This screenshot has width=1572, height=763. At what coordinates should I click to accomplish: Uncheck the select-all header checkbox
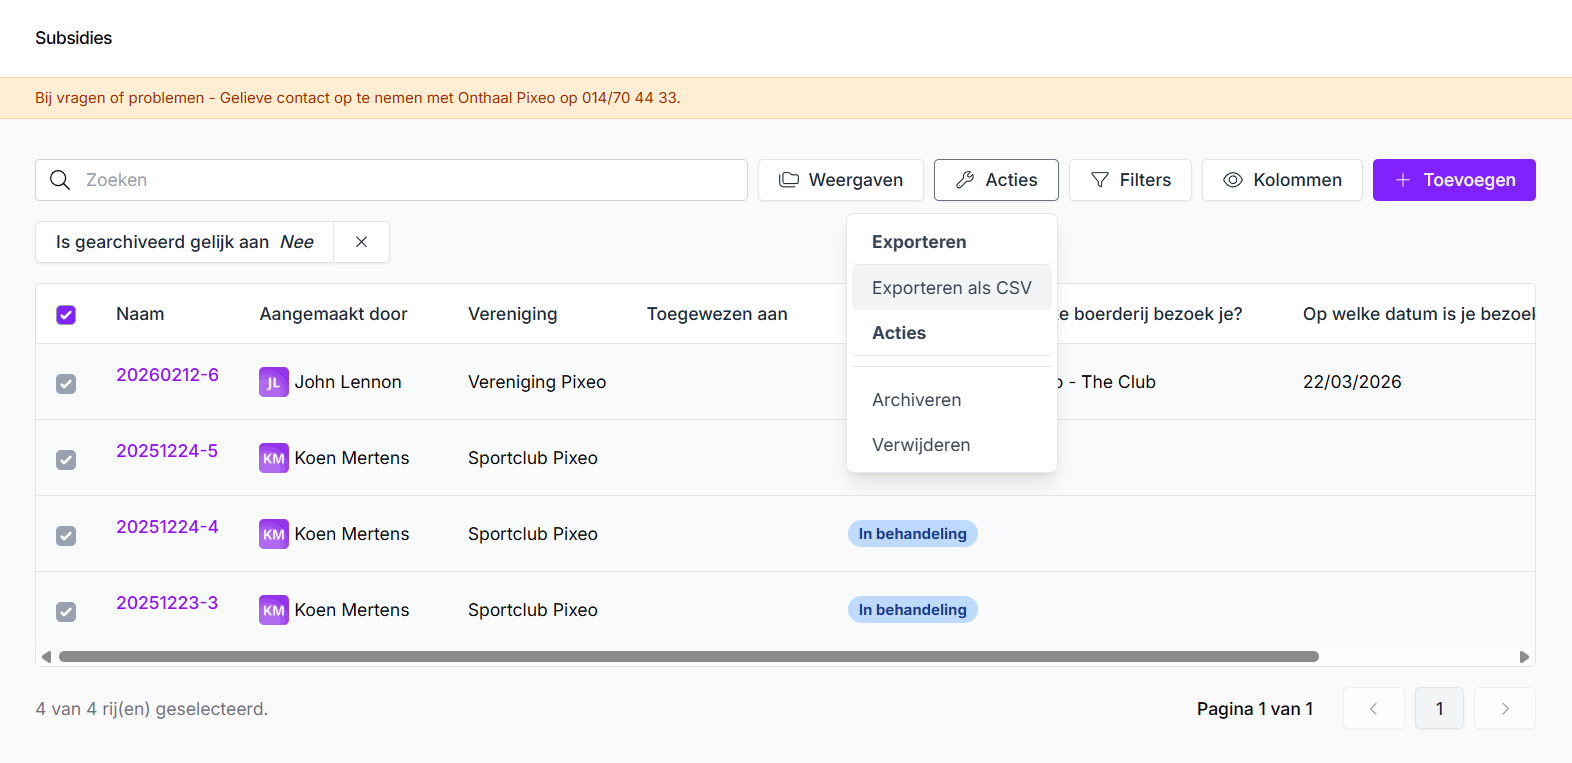click(66, 315)
